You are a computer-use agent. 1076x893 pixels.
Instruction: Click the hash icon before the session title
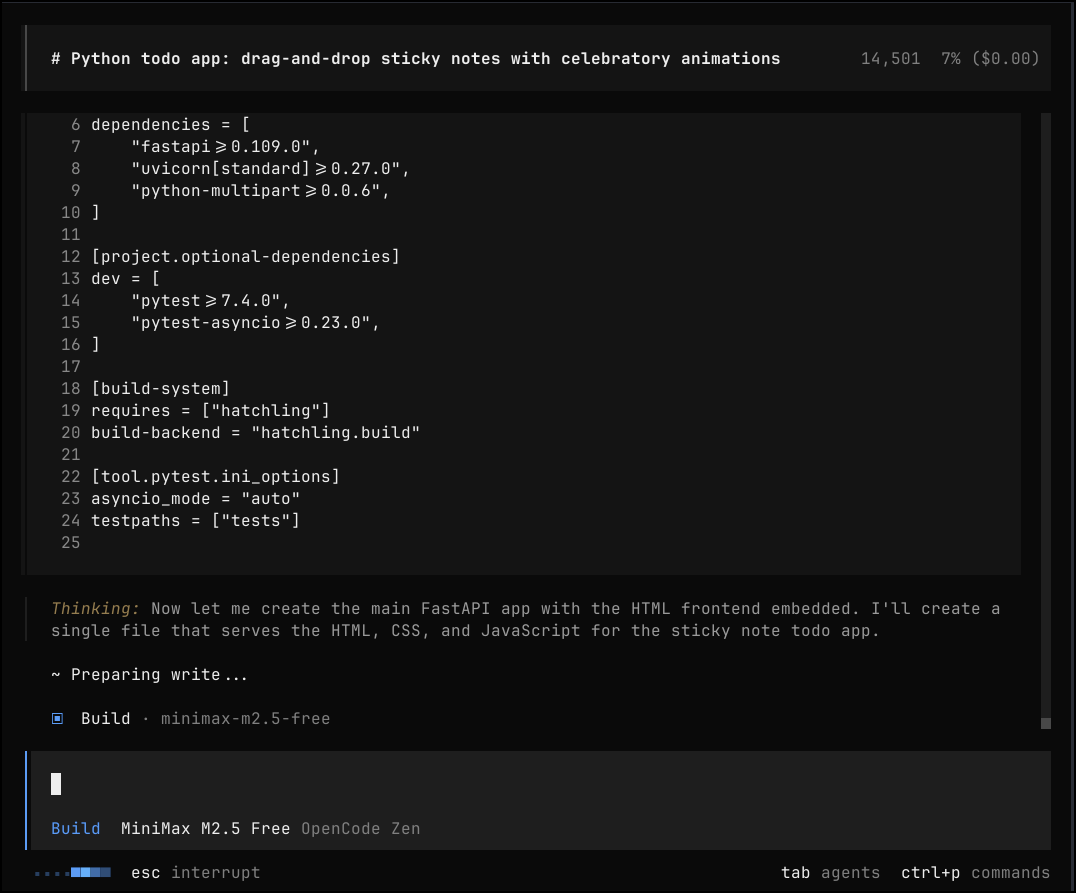click(x=55, y=58)
